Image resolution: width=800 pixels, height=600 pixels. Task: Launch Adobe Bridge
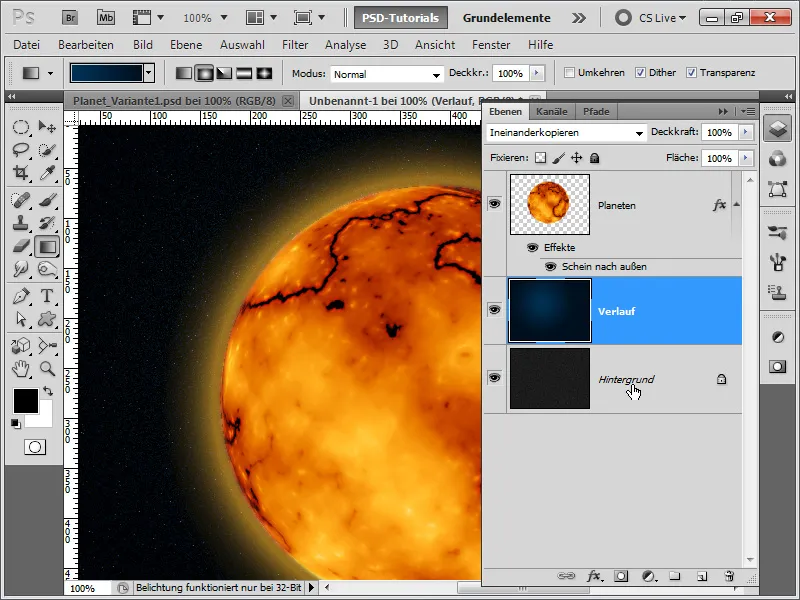69,18
